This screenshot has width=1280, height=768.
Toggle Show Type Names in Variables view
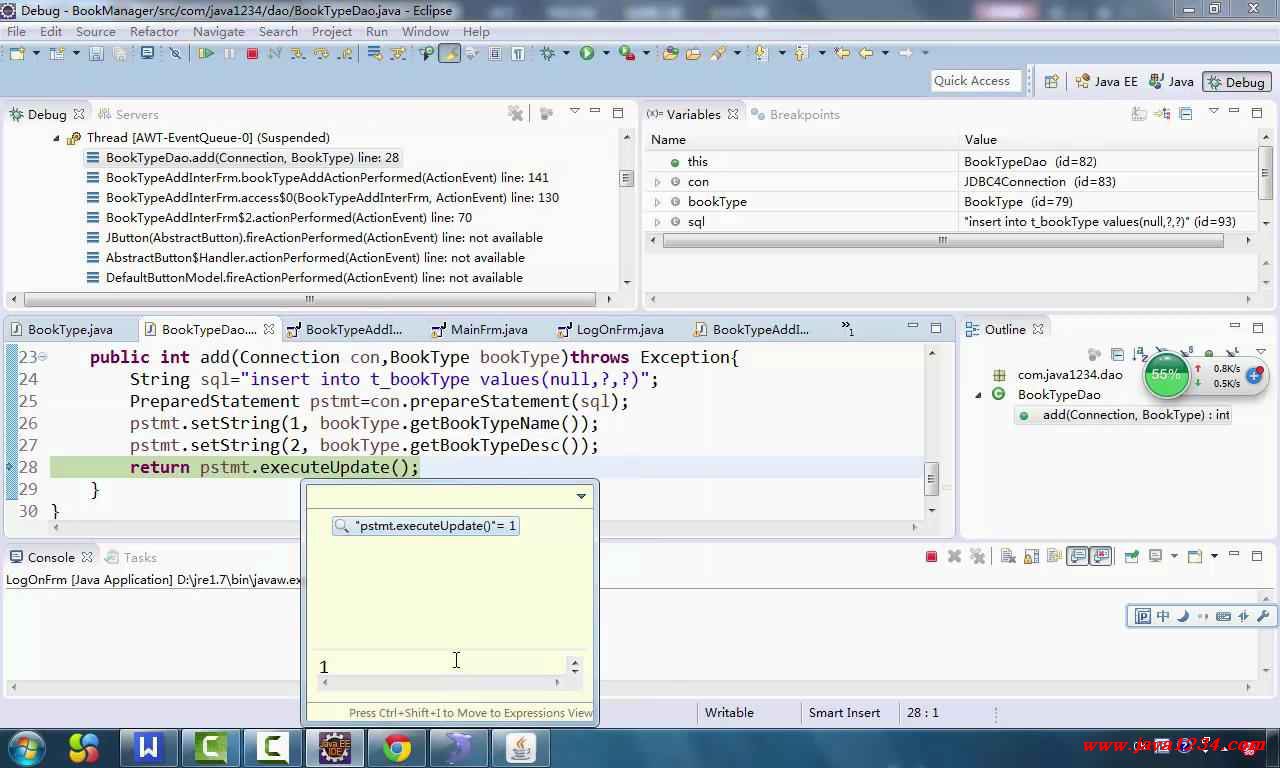pos(1139,114)
